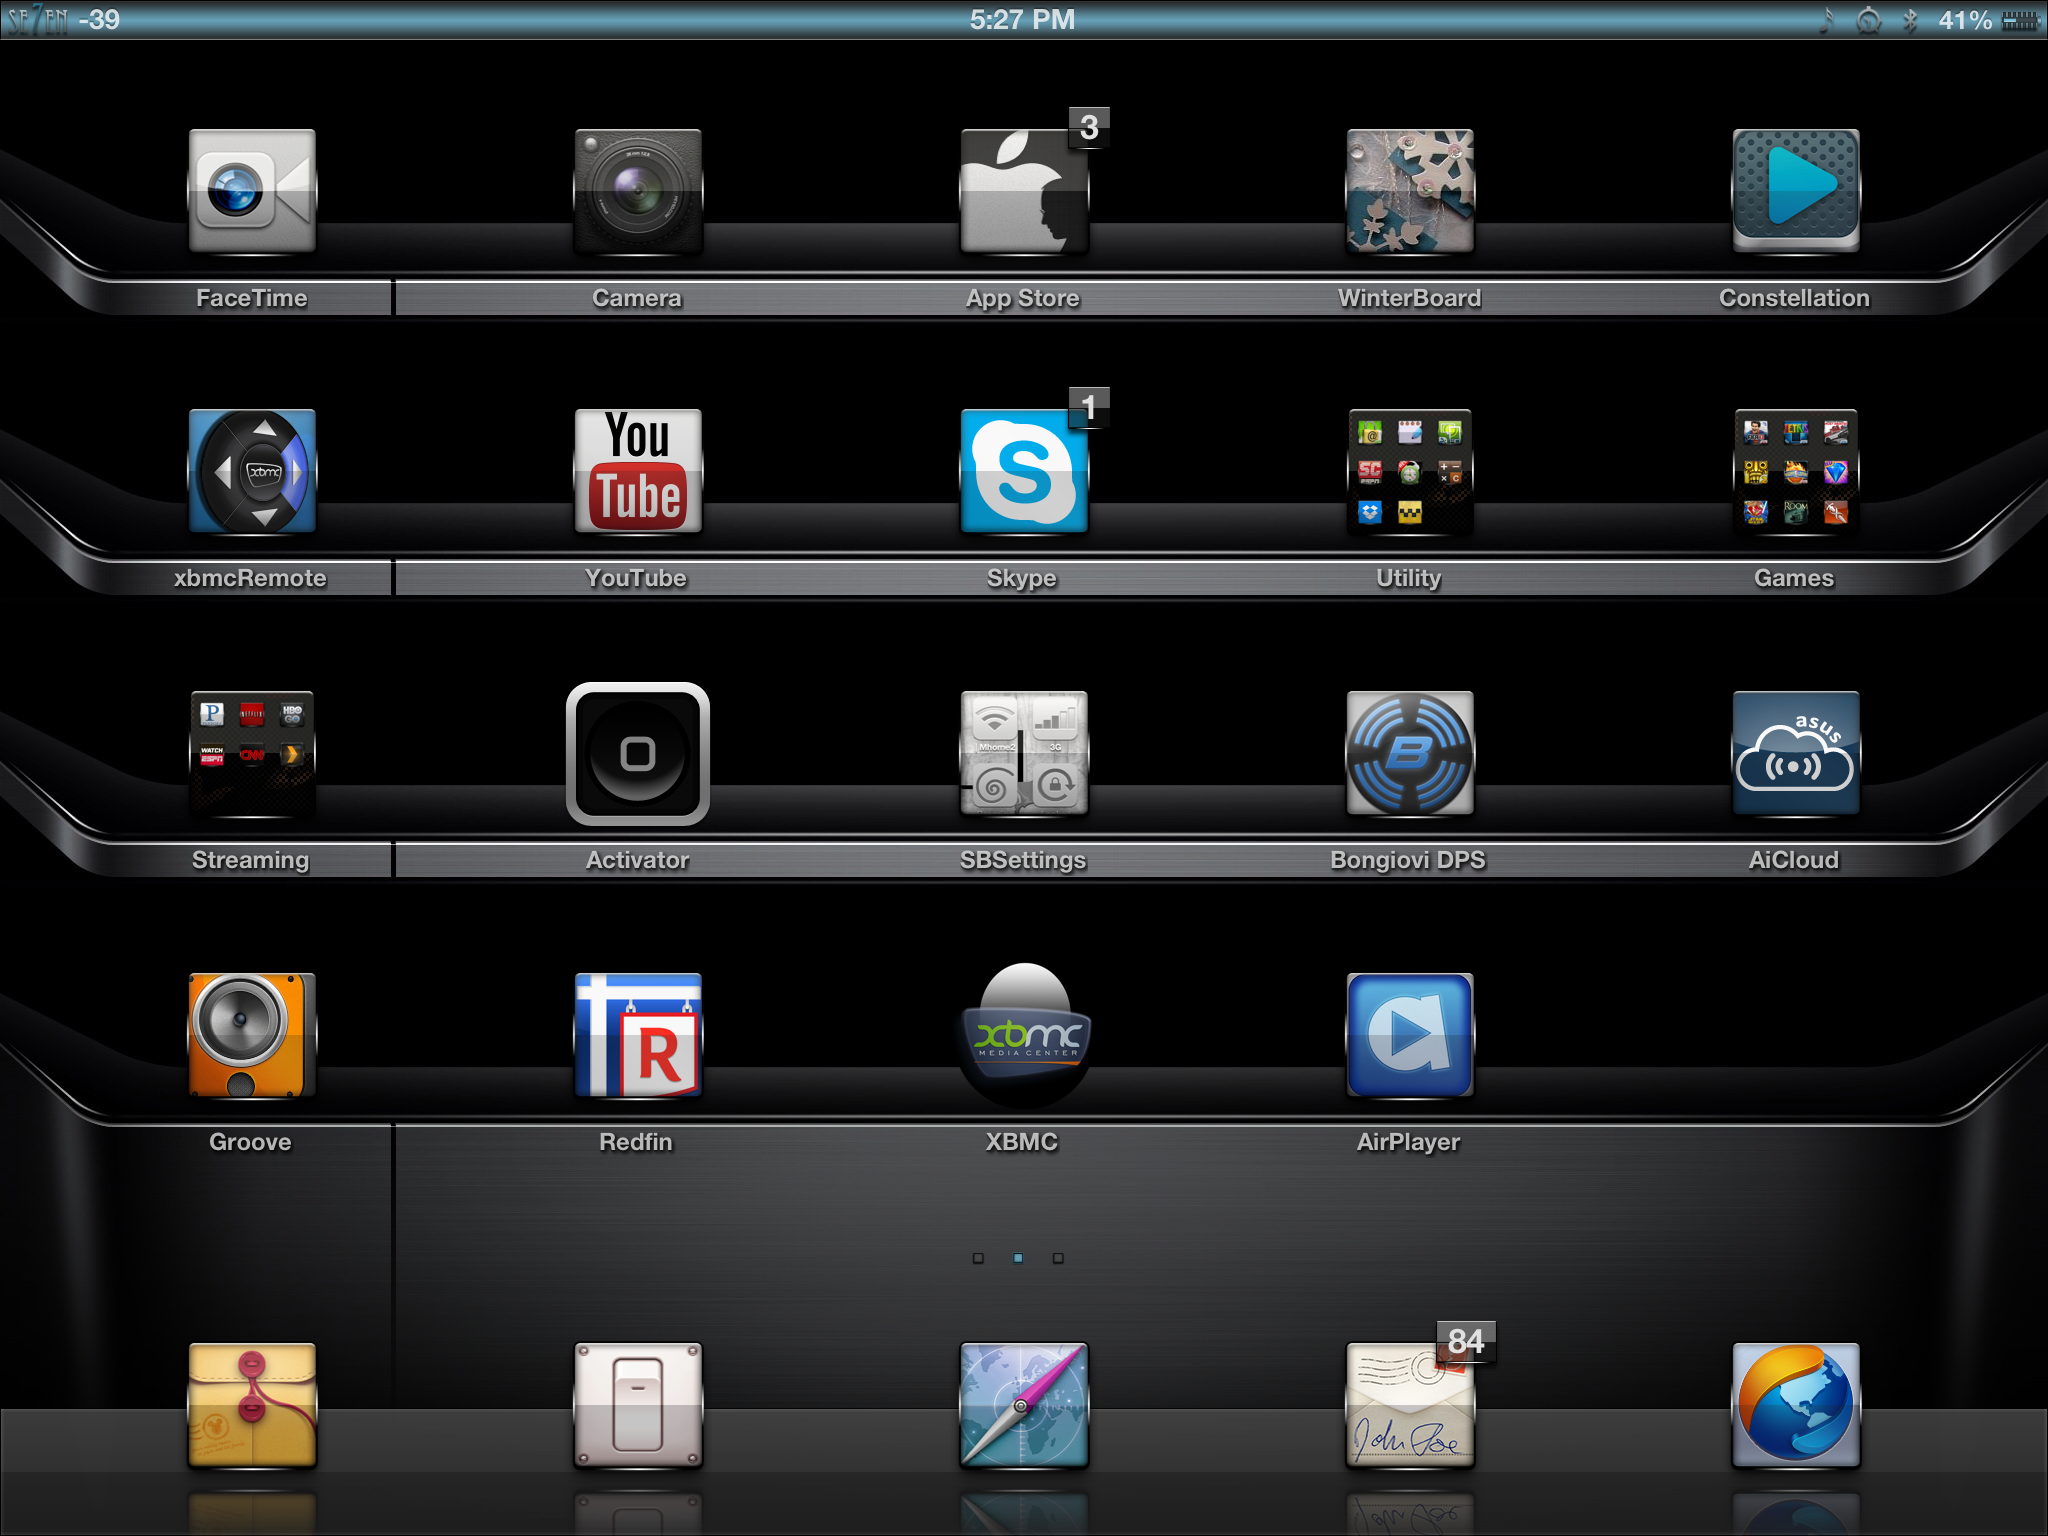Expand the Games folder
The width and height of the screenshot is (2048, 1536).
pyautogui.click(x=1795, y=471)
